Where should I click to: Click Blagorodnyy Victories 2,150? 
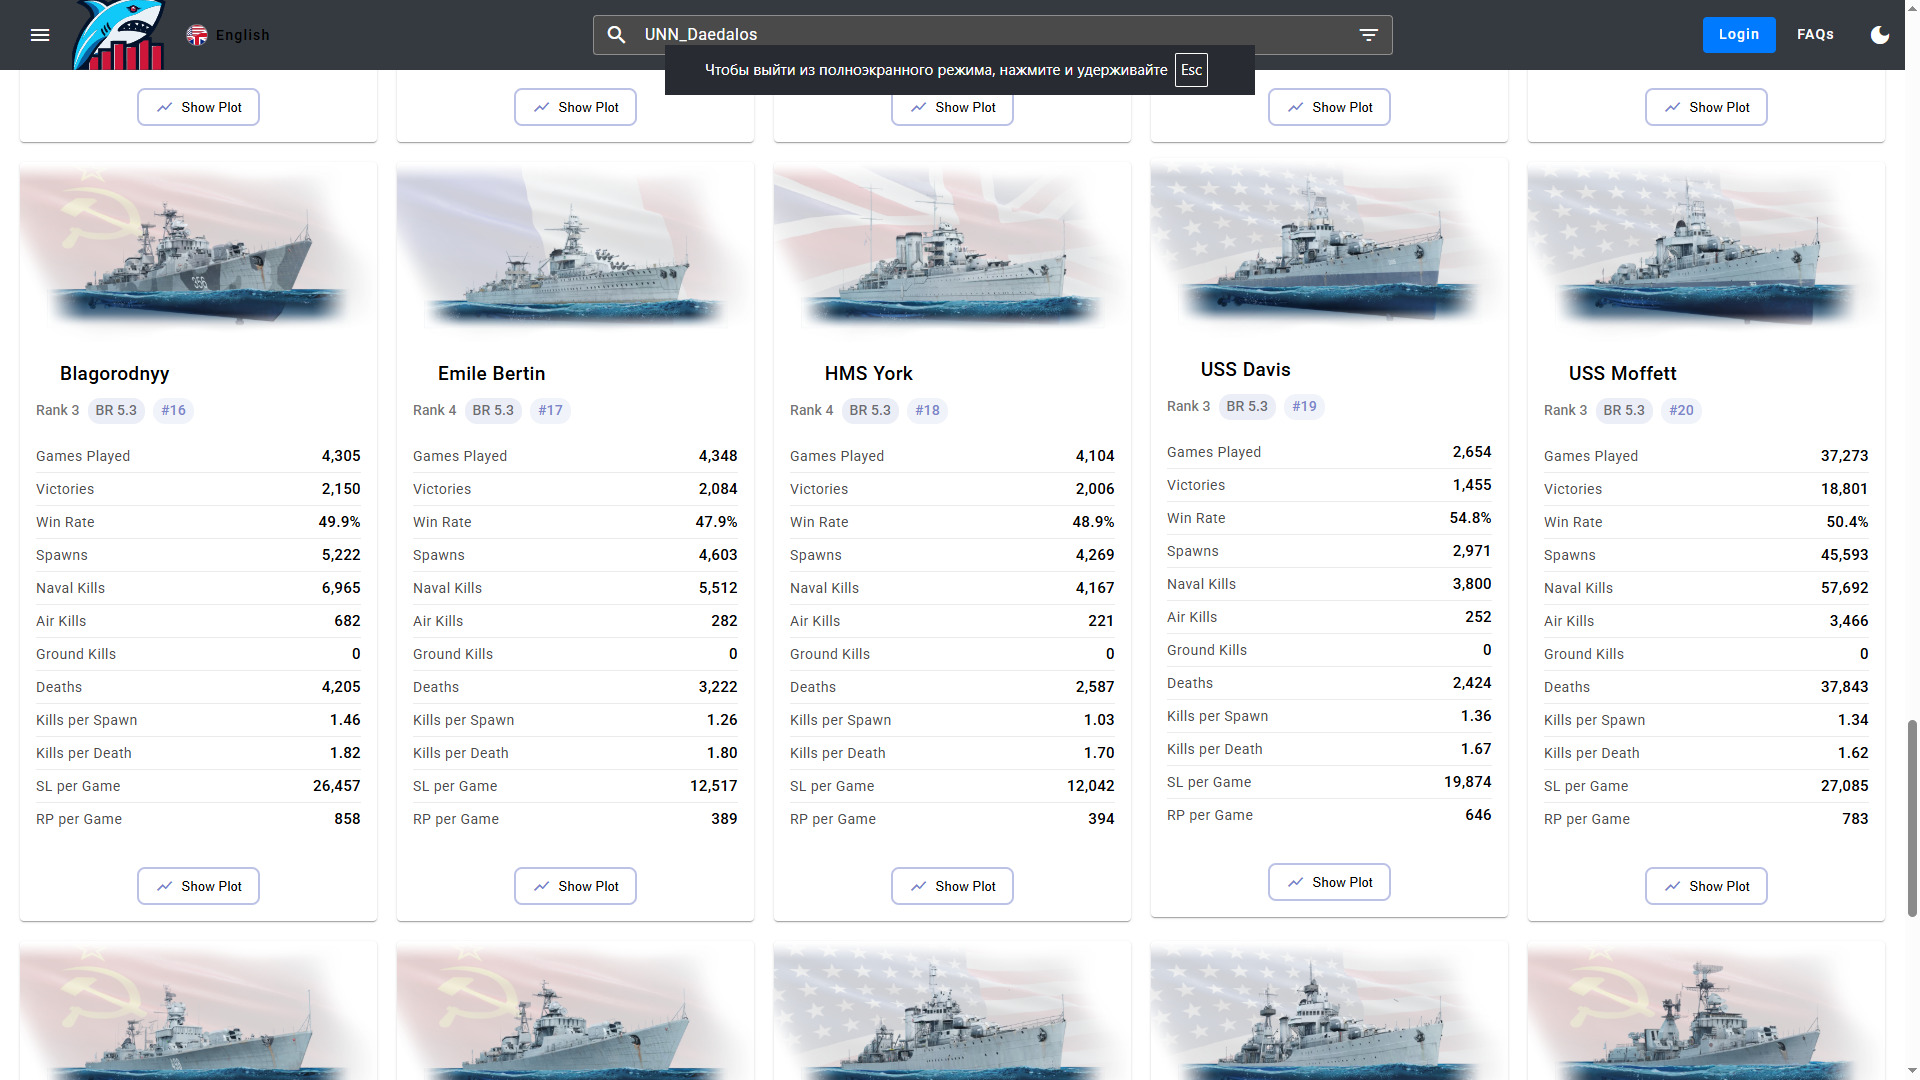(x=341, y=489)
